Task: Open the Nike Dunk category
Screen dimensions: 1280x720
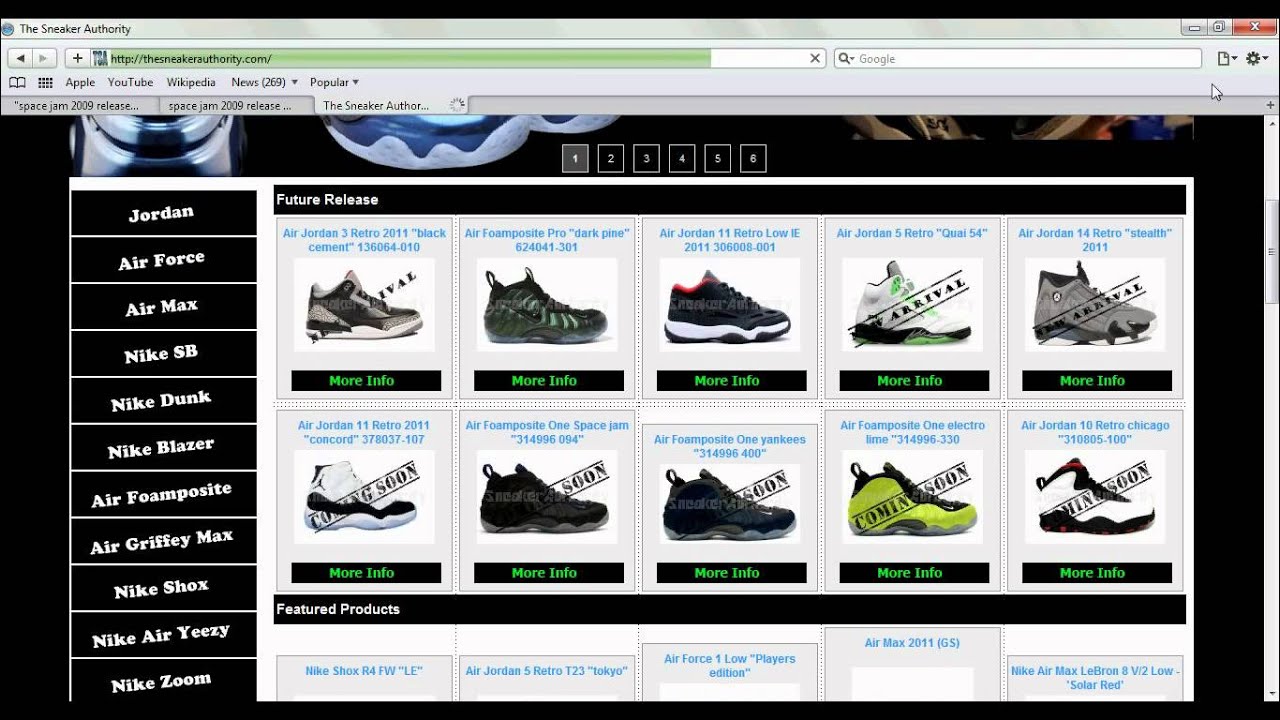Action: pyautogui.click(x=163, y=401)
